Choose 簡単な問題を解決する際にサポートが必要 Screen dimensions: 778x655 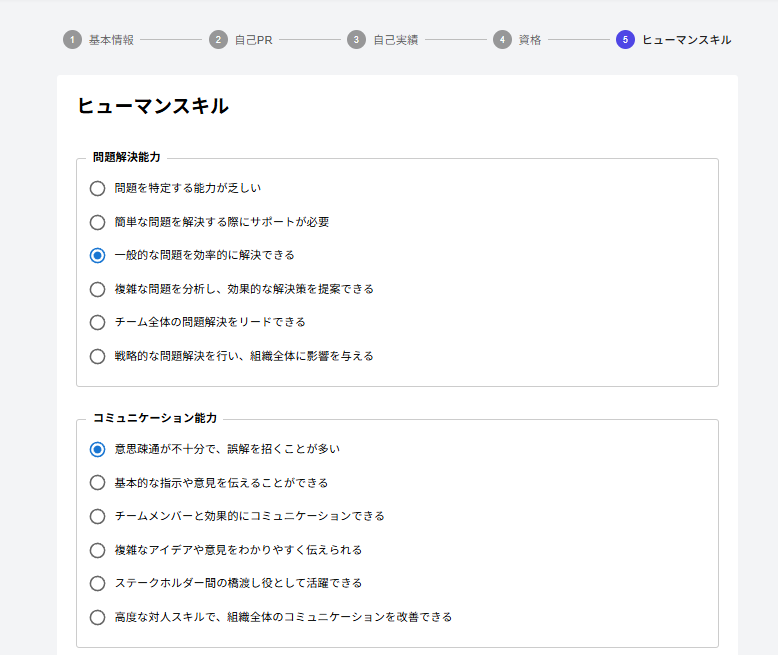(x=97, y=222)
